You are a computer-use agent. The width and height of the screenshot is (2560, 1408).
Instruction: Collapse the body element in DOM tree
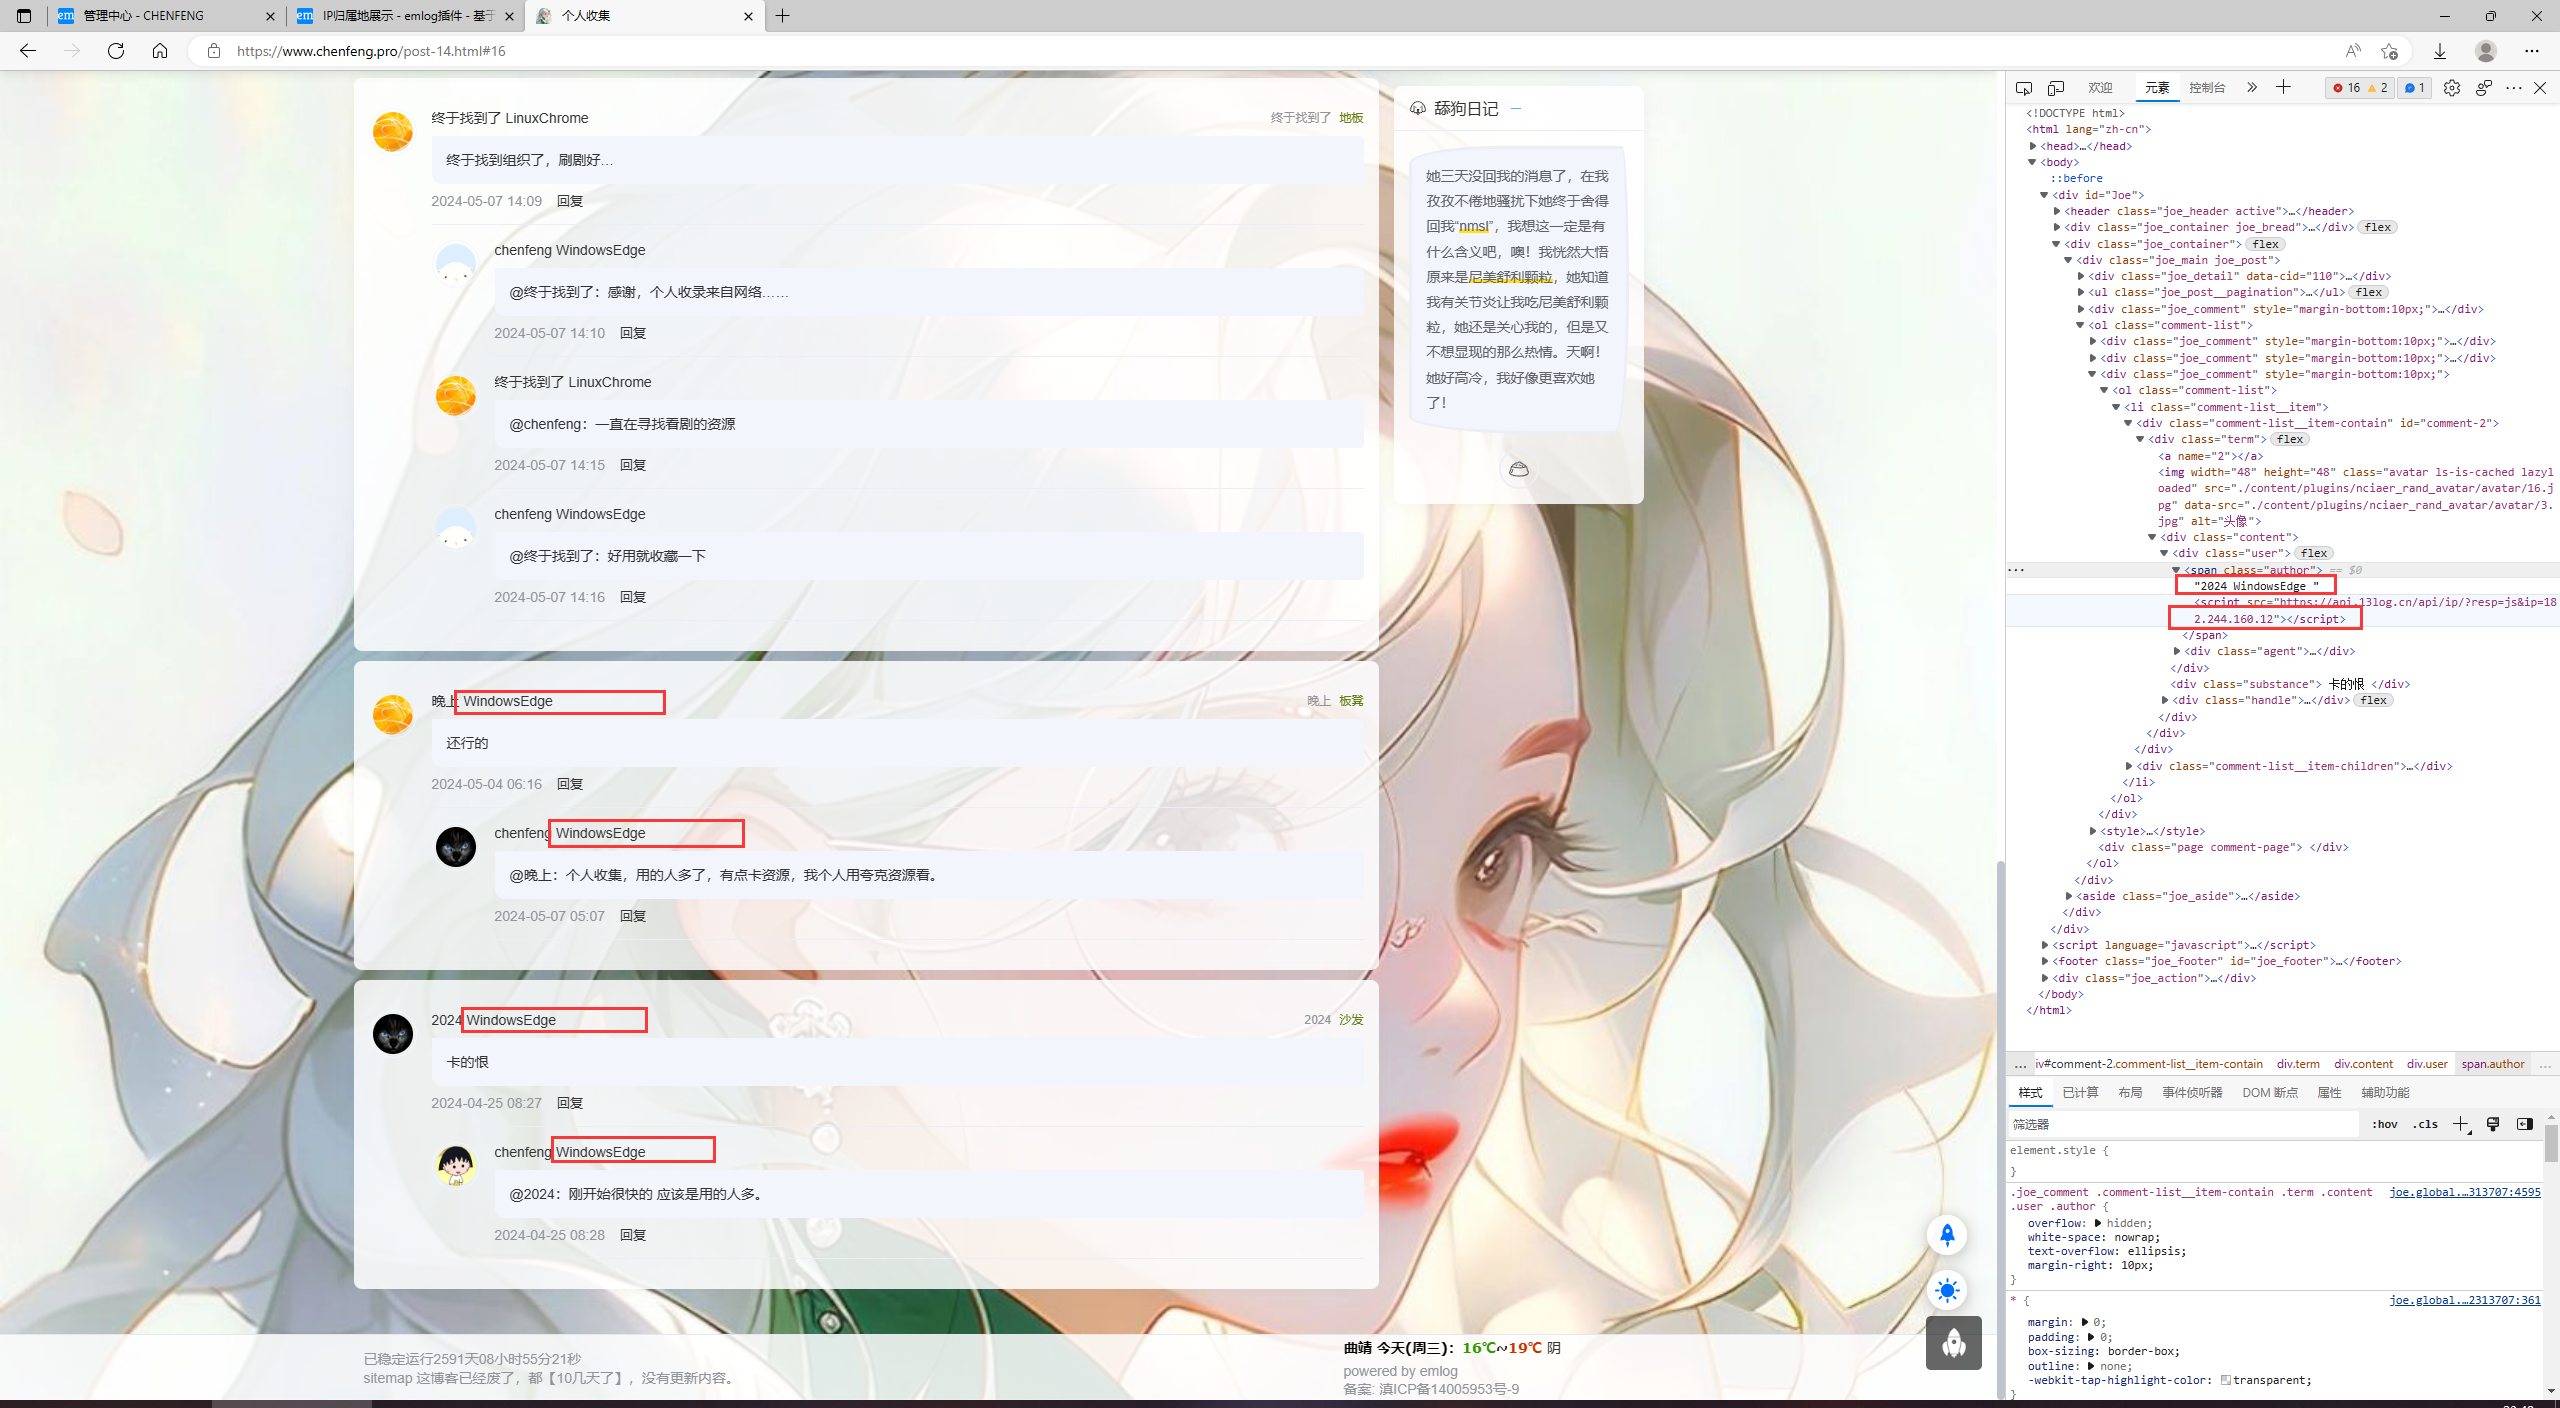2033,162
